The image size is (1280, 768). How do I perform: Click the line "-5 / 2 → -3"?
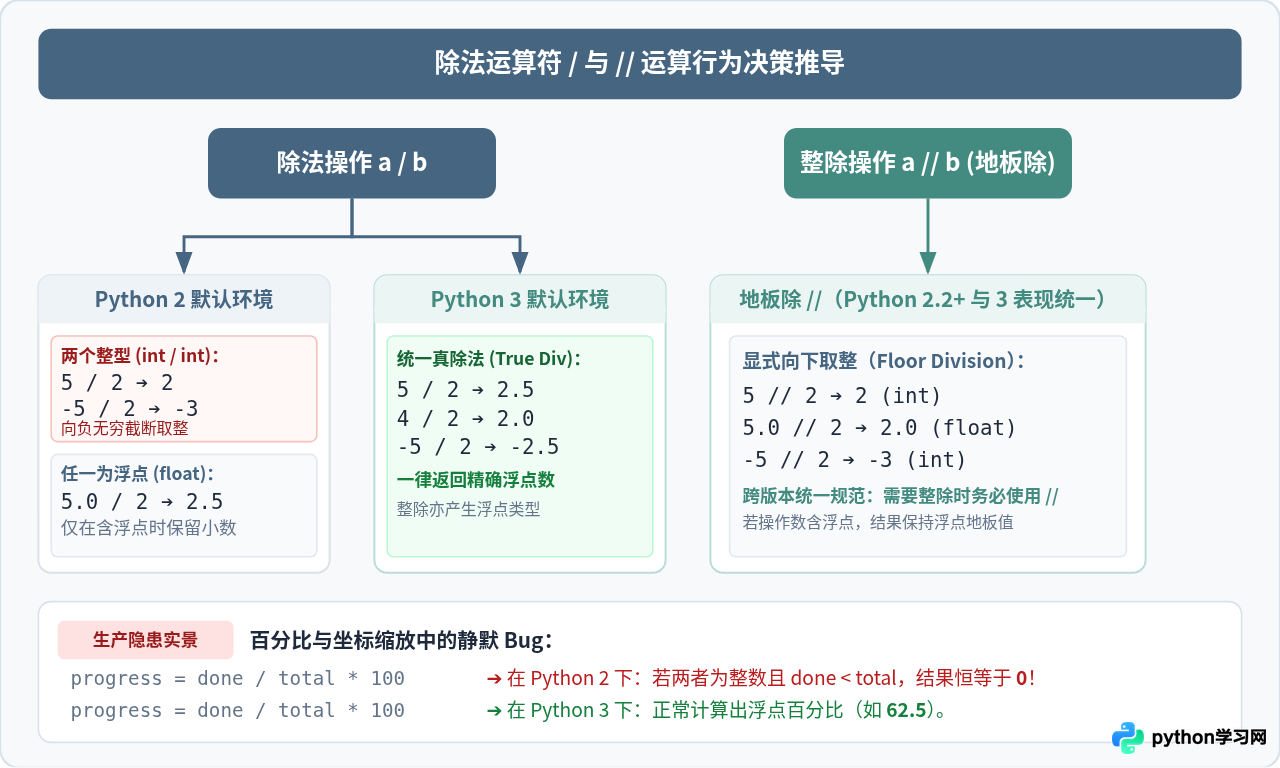[x=130, y=408]
